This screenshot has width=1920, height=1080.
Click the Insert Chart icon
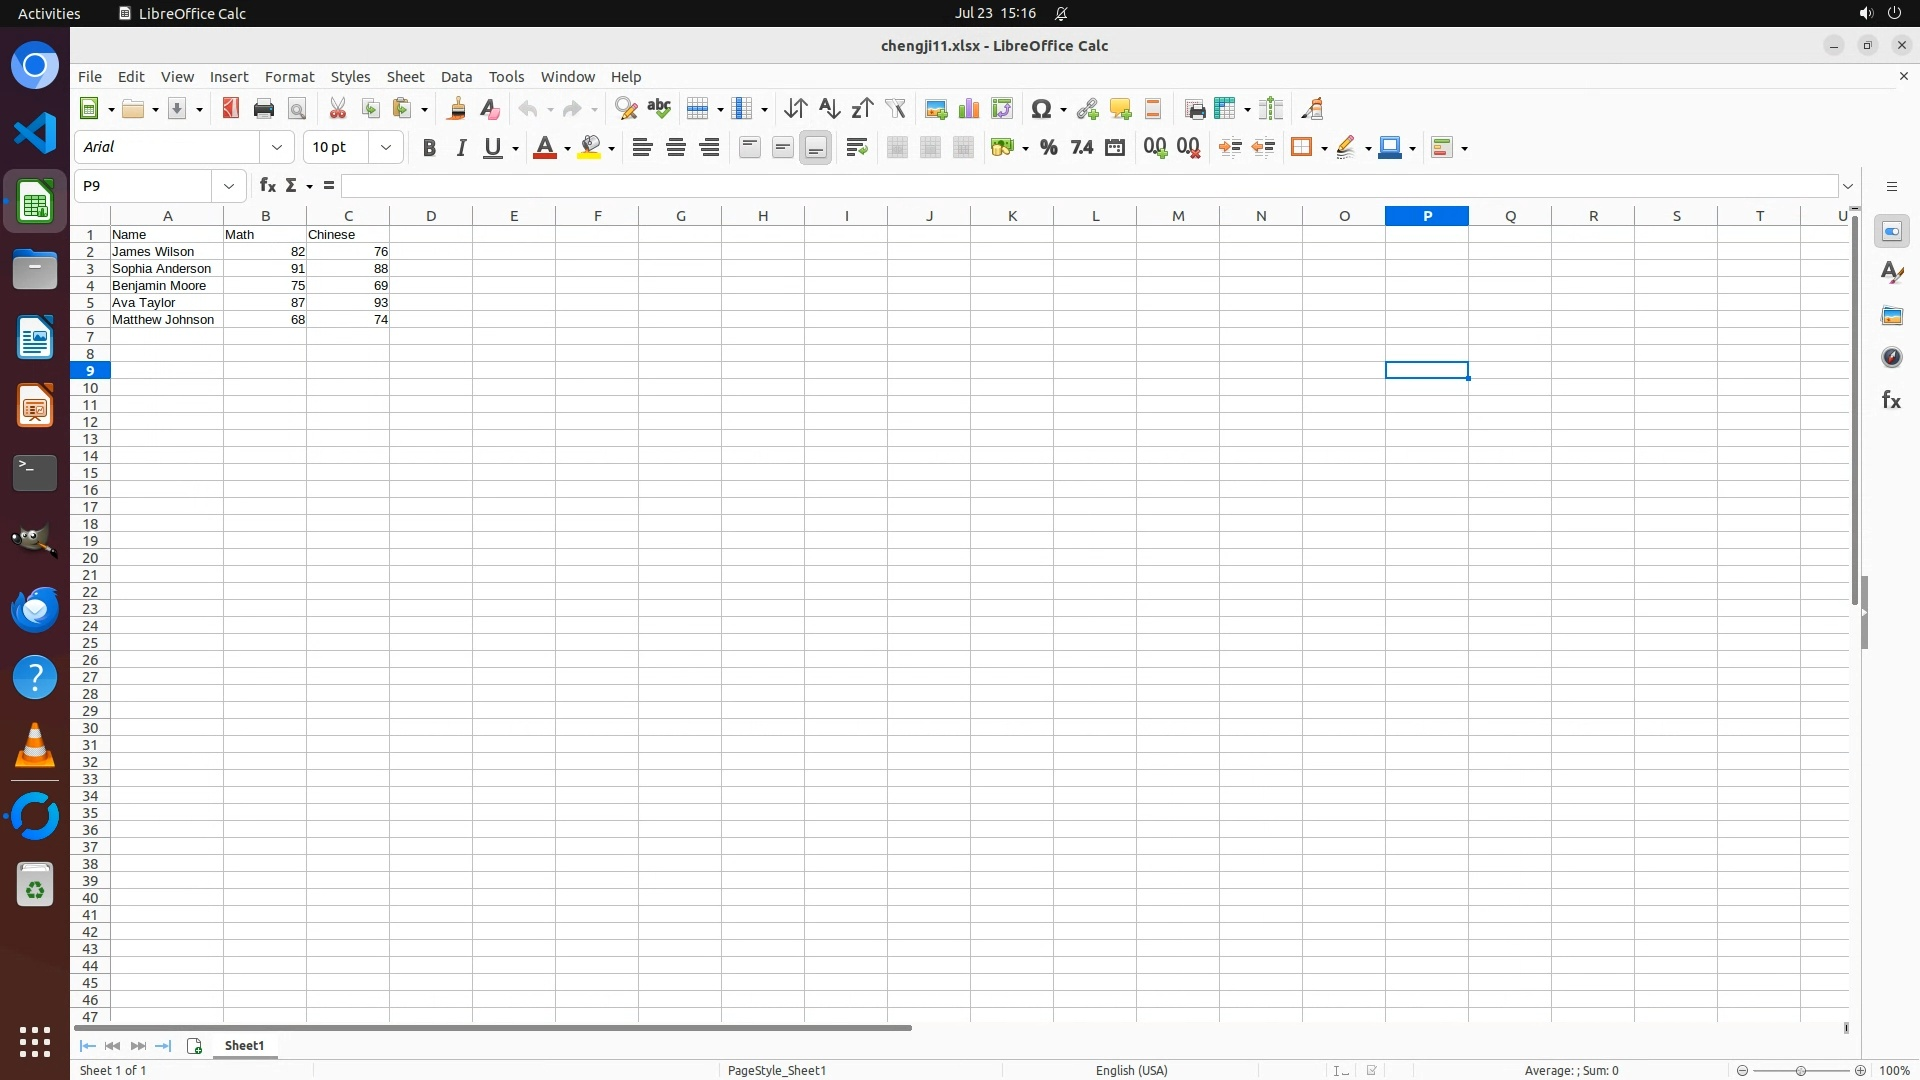pos(968,109)
